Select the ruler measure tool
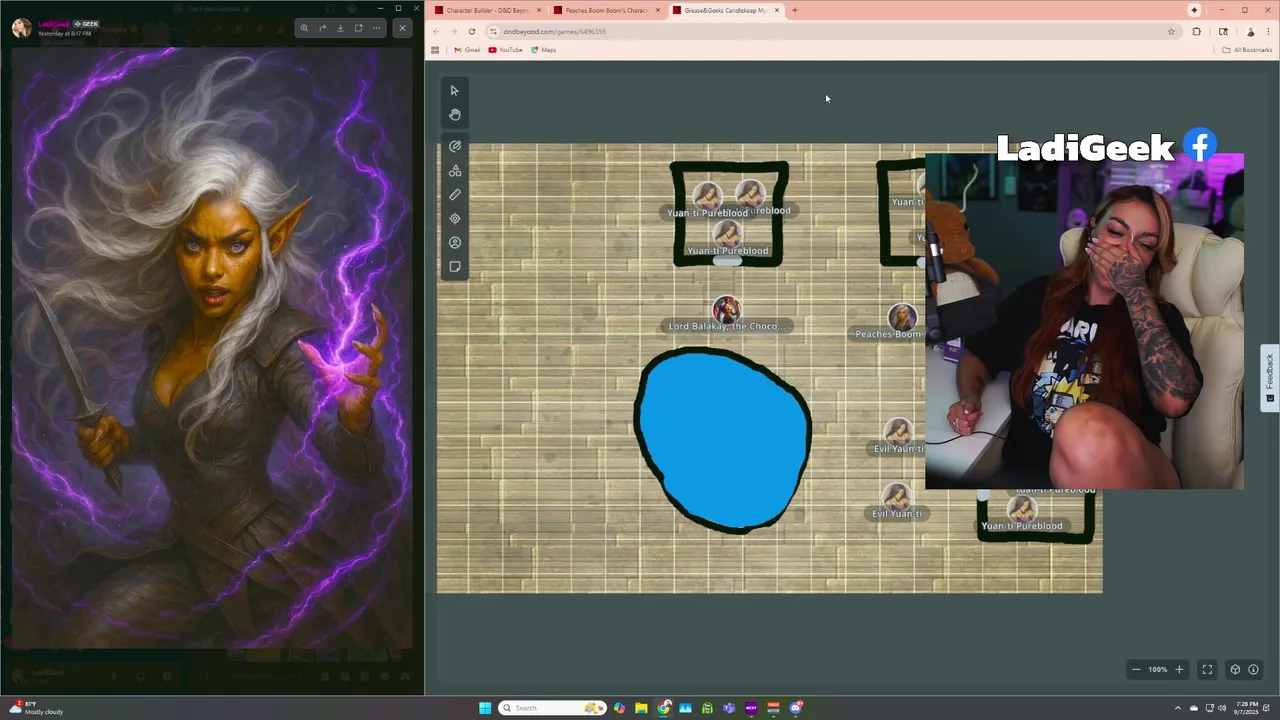The height and width of the screenshot is (720, 1280). (455, 195)
